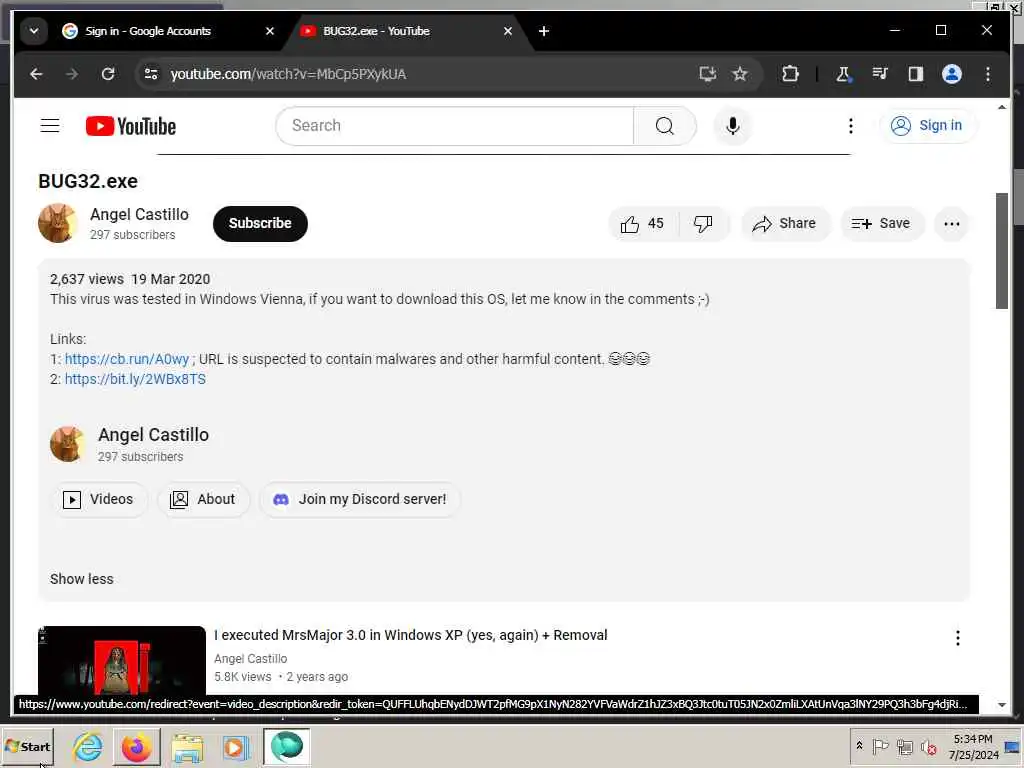Image resolution: width=1024 pixels, height=768 pixels.
Task: Click the magnifier search button
Action: [664, 125]
